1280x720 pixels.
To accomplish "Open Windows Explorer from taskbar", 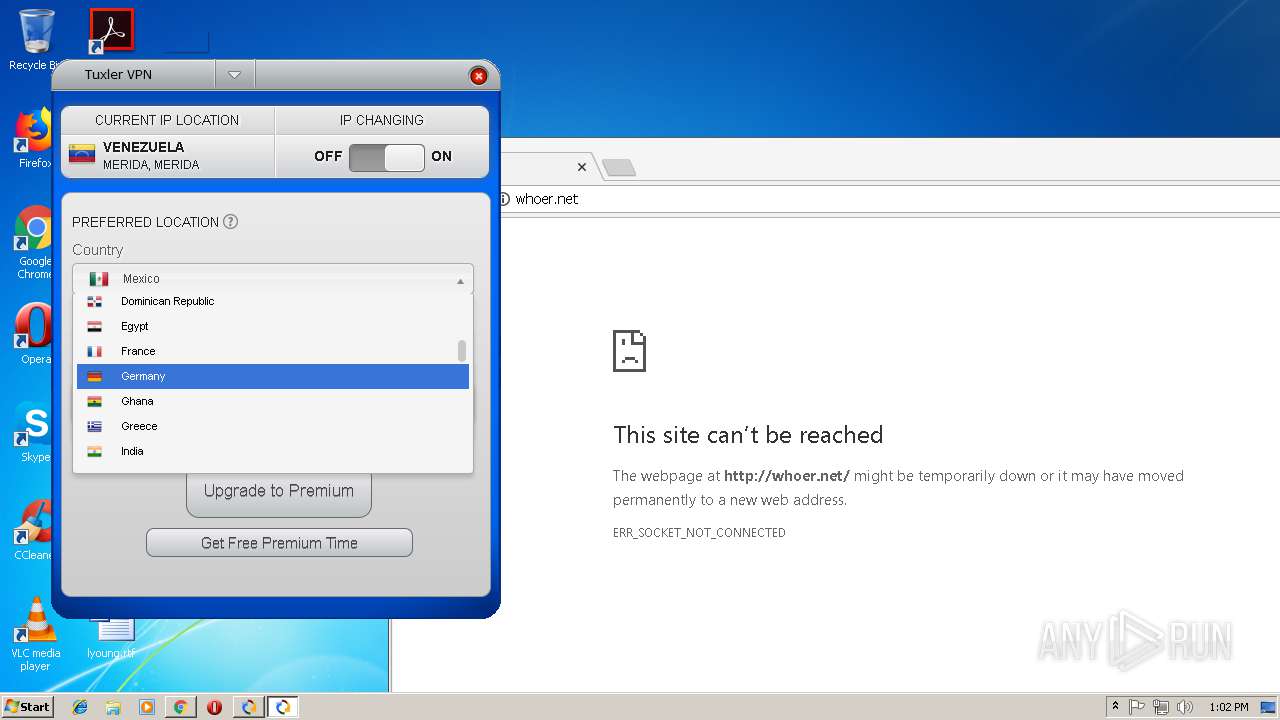I will tap(113, 707).
